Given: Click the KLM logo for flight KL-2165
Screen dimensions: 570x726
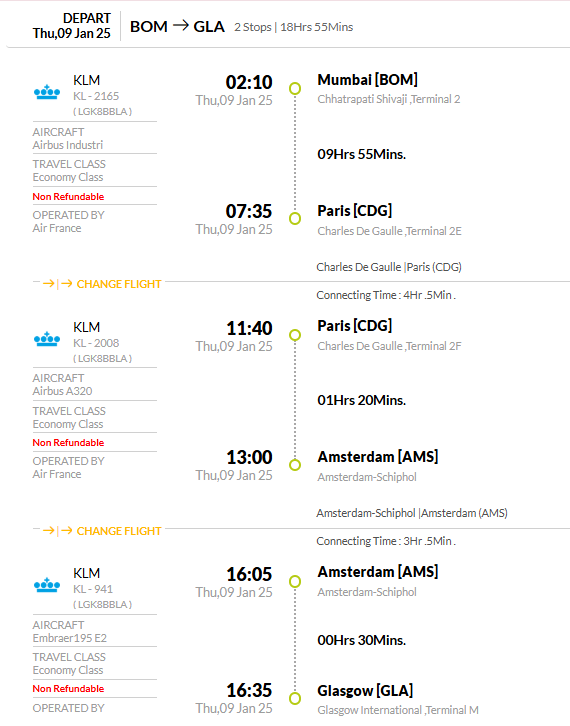Looking at the screenshot, I should (x=47, y=92).
